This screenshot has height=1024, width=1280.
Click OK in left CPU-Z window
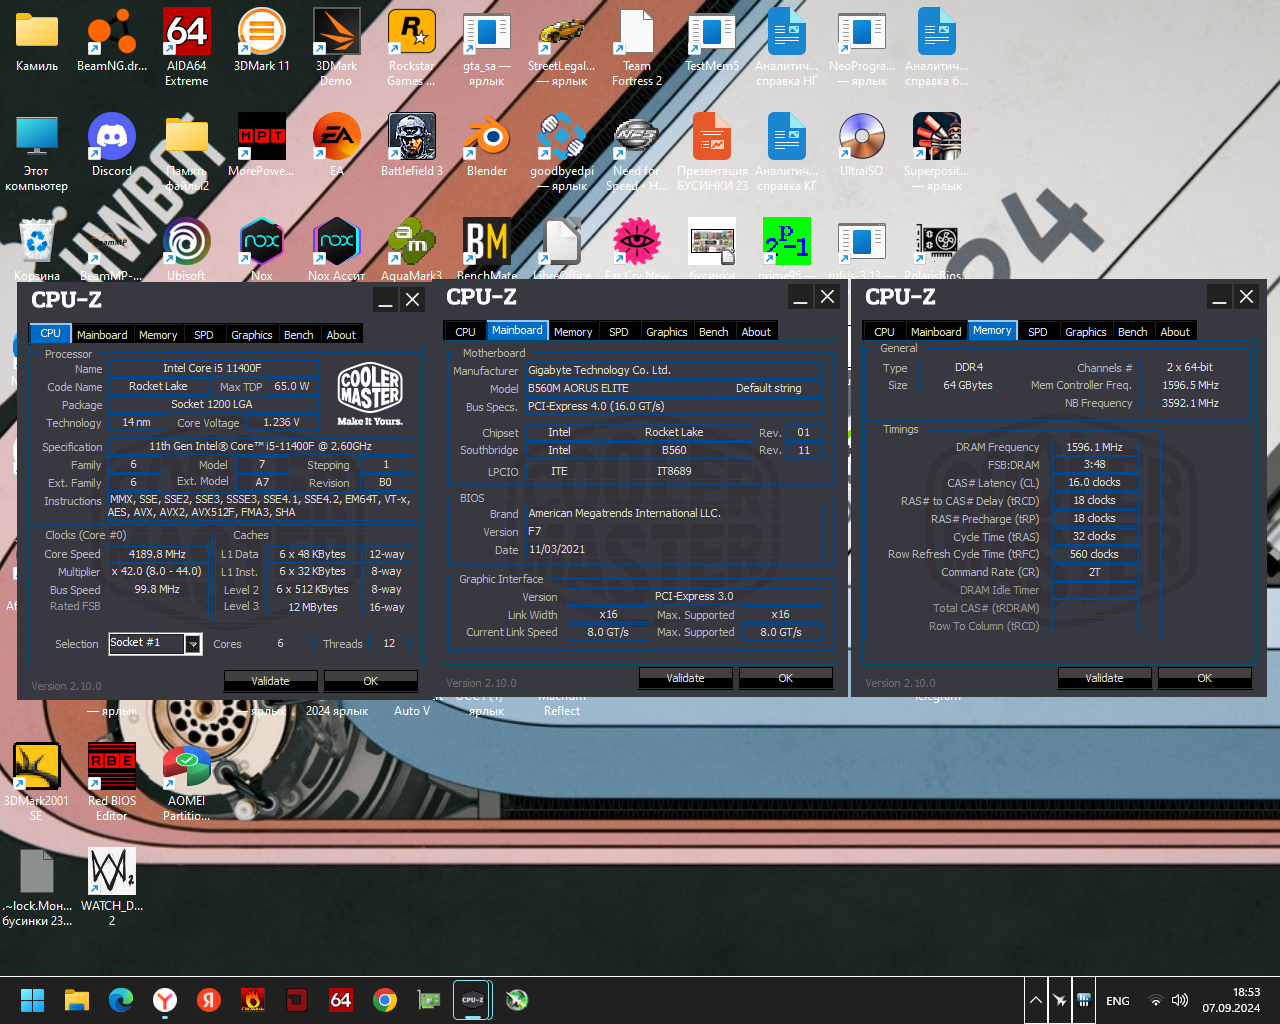[x=371, y=681]
